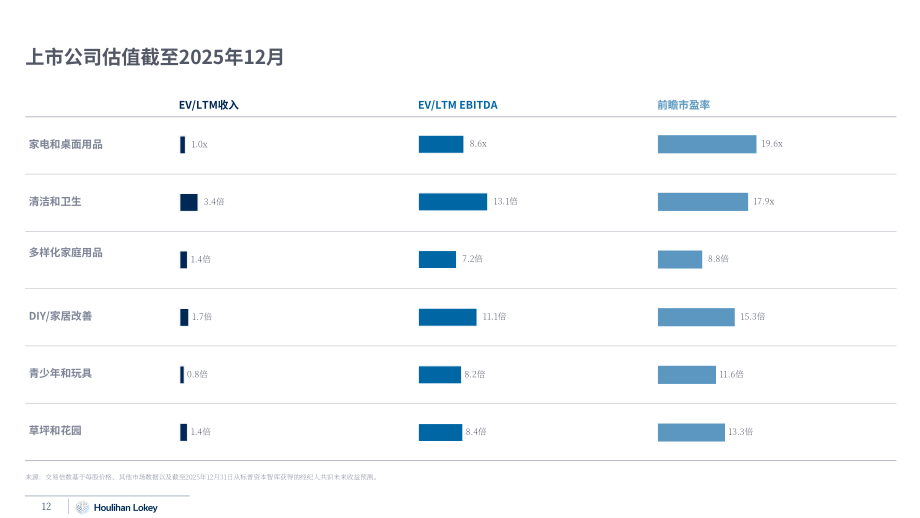
Task: Select the 青少年和玩具 row label
Action: point(60,374)
